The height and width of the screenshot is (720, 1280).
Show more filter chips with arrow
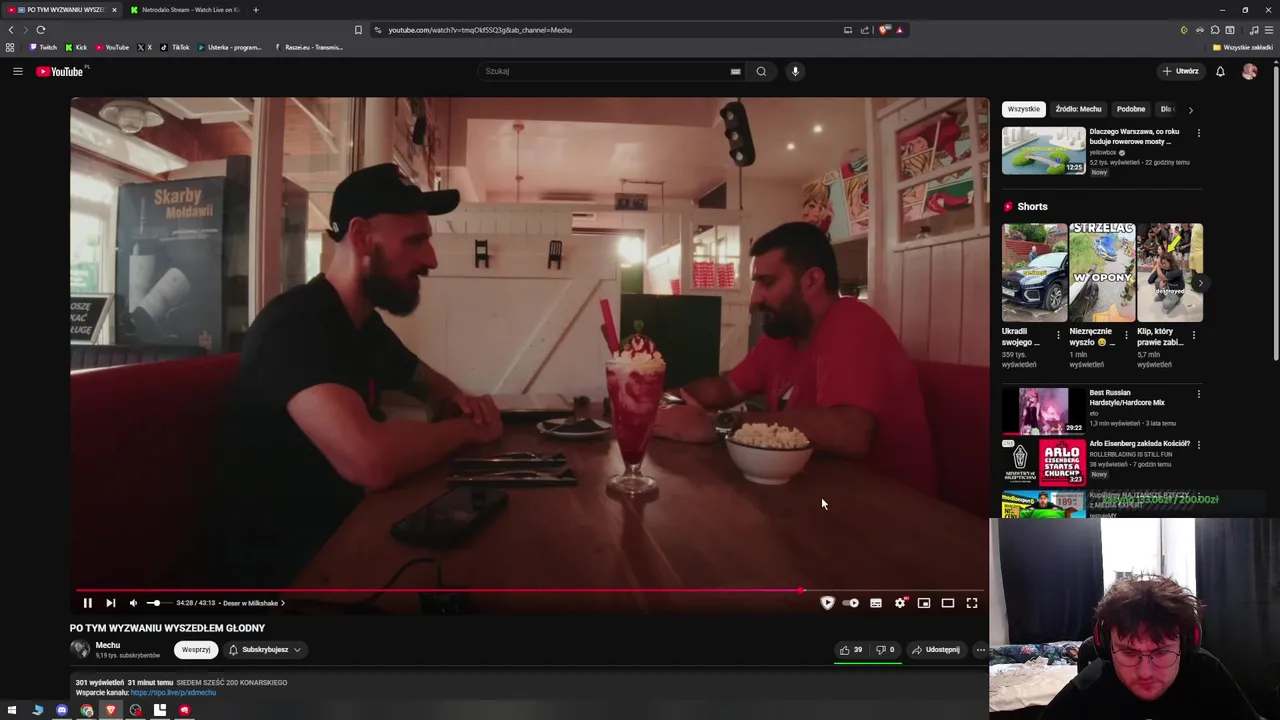pos(1190,109)
